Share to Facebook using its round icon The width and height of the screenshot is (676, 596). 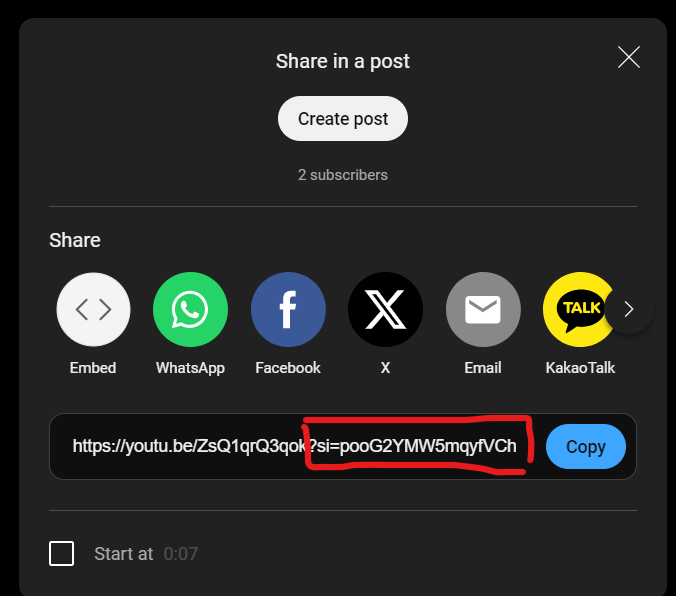288,309
